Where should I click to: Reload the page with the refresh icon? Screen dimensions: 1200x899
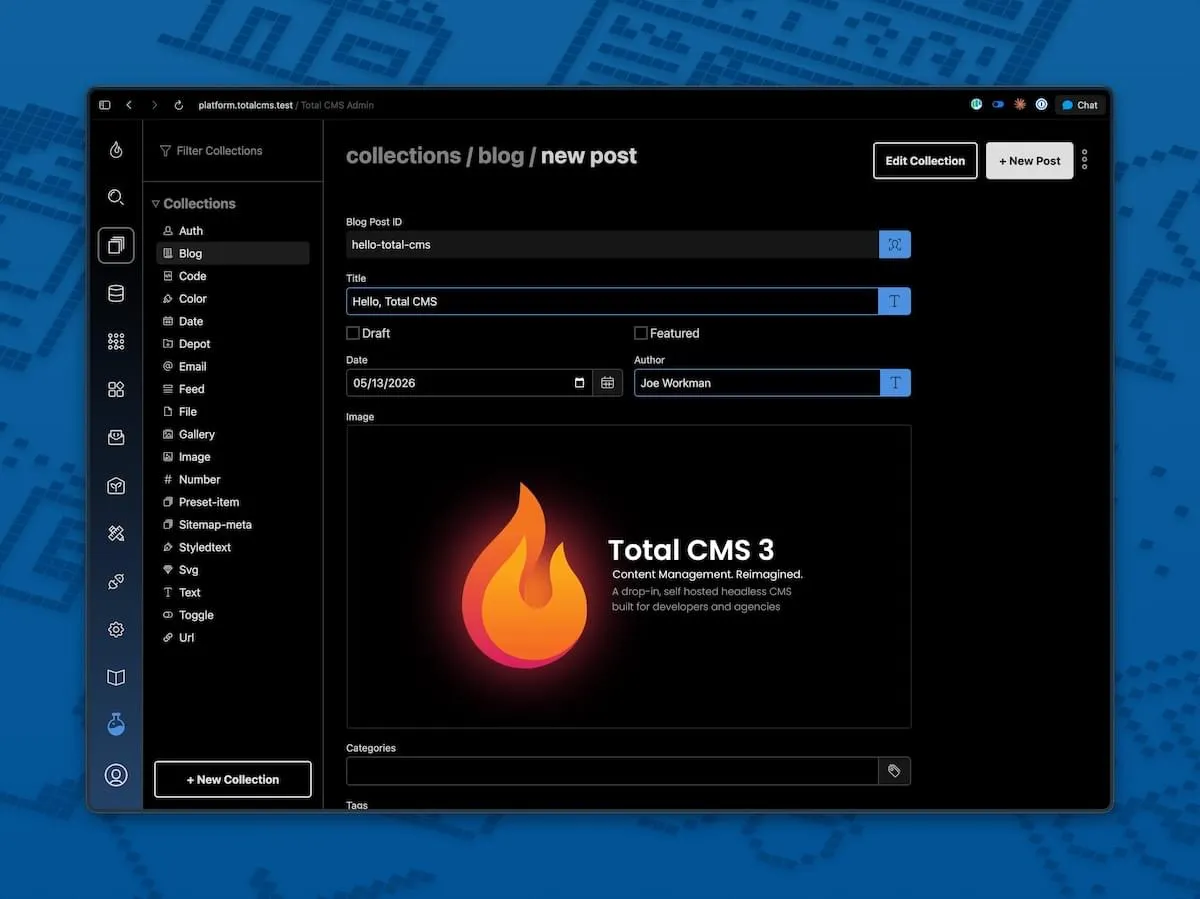click(179, 105)
